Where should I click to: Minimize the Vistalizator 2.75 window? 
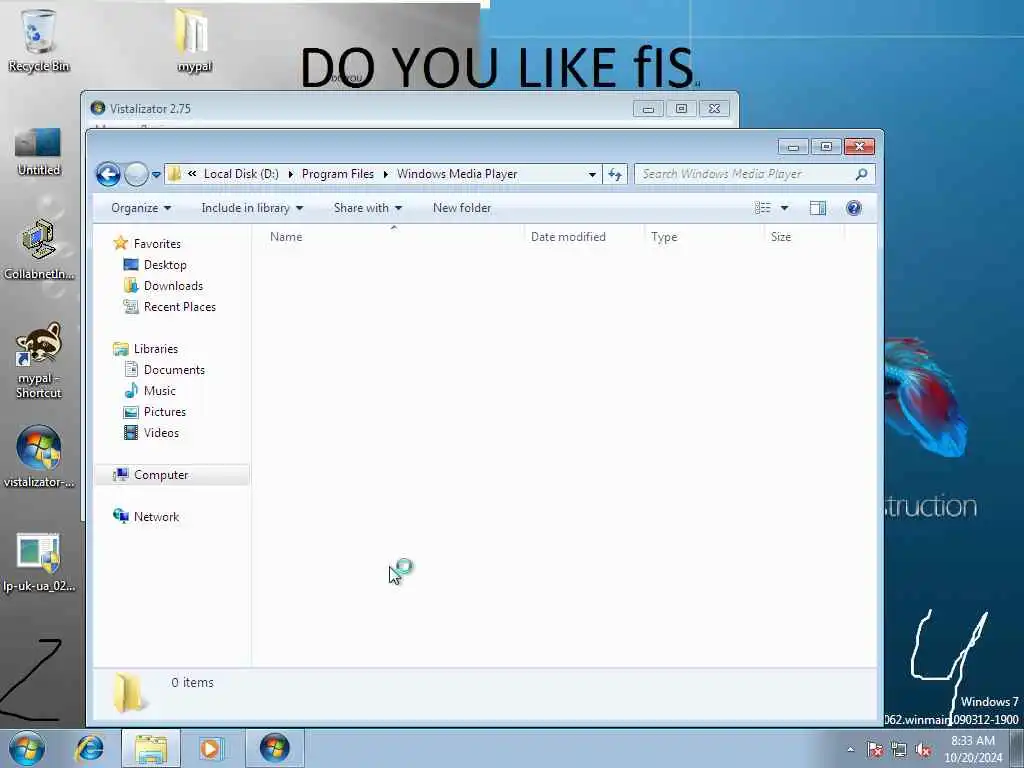[648, 109]
